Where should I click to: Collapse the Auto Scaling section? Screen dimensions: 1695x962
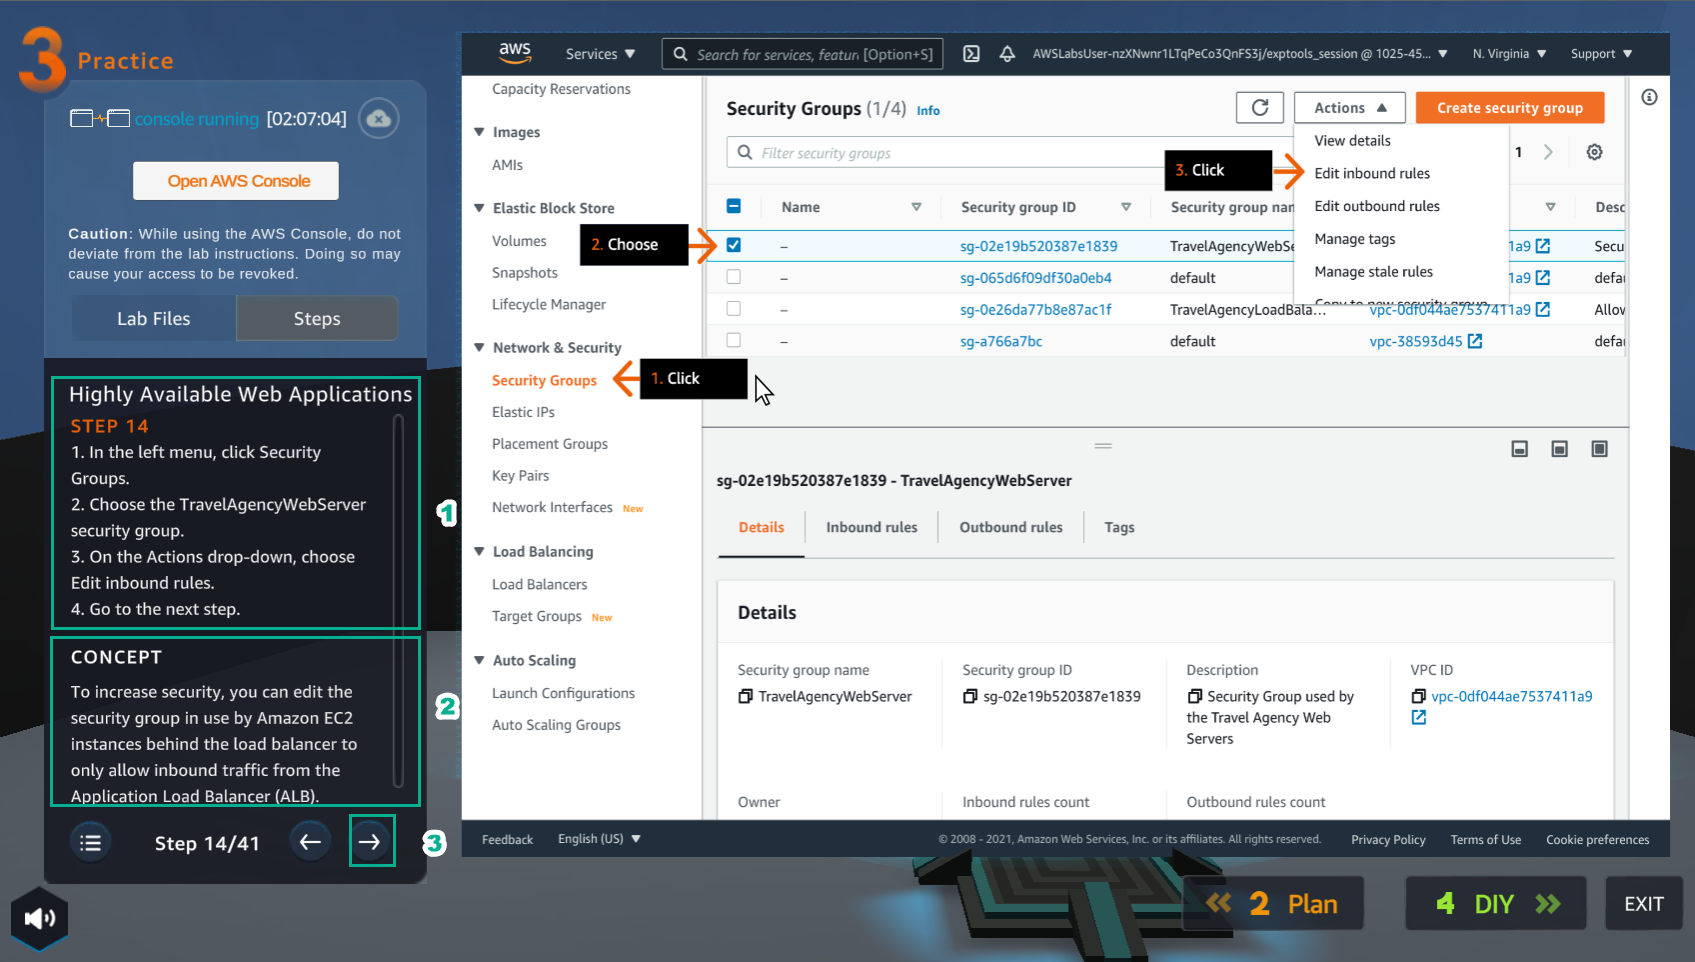[479, 661]
